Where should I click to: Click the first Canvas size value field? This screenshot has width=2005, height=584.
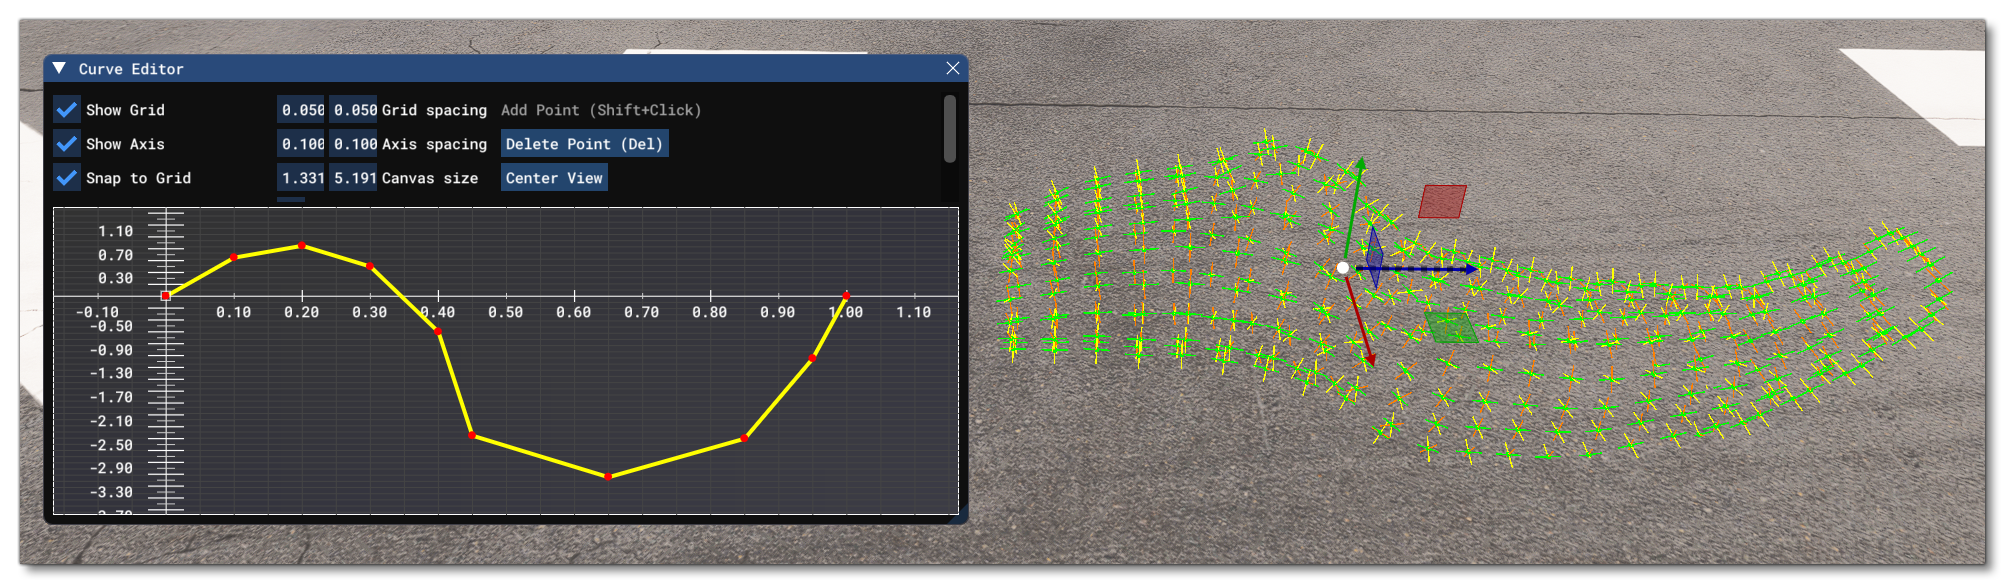[x=301, y=178]
